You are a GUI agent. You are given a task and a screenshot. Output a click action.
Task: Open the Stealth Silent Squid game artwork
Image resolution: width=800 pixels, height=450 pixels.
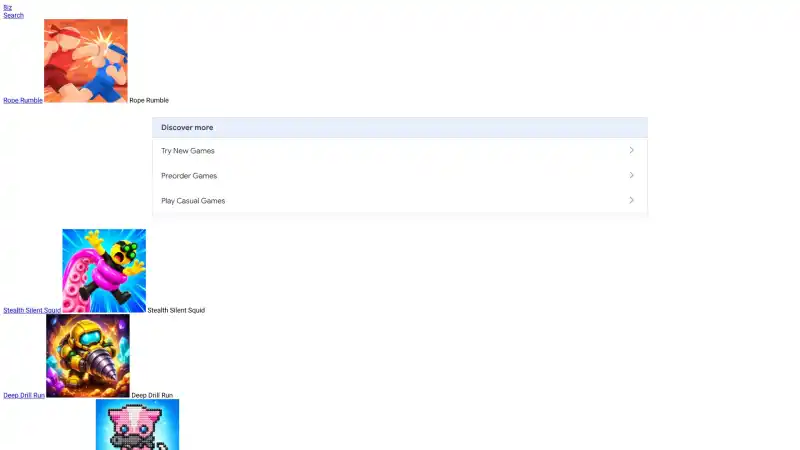tap(104, 270)
